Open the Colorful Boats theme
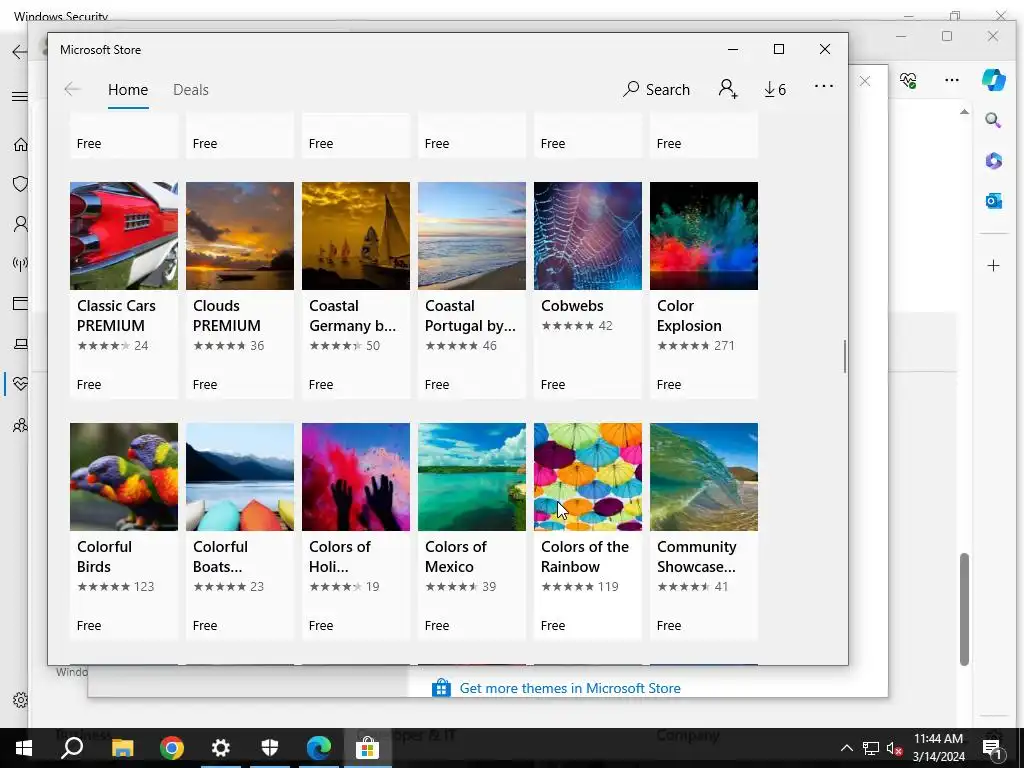Image resolution: width=1024 pixels, height=768 pixels. [x=240, y=531]
